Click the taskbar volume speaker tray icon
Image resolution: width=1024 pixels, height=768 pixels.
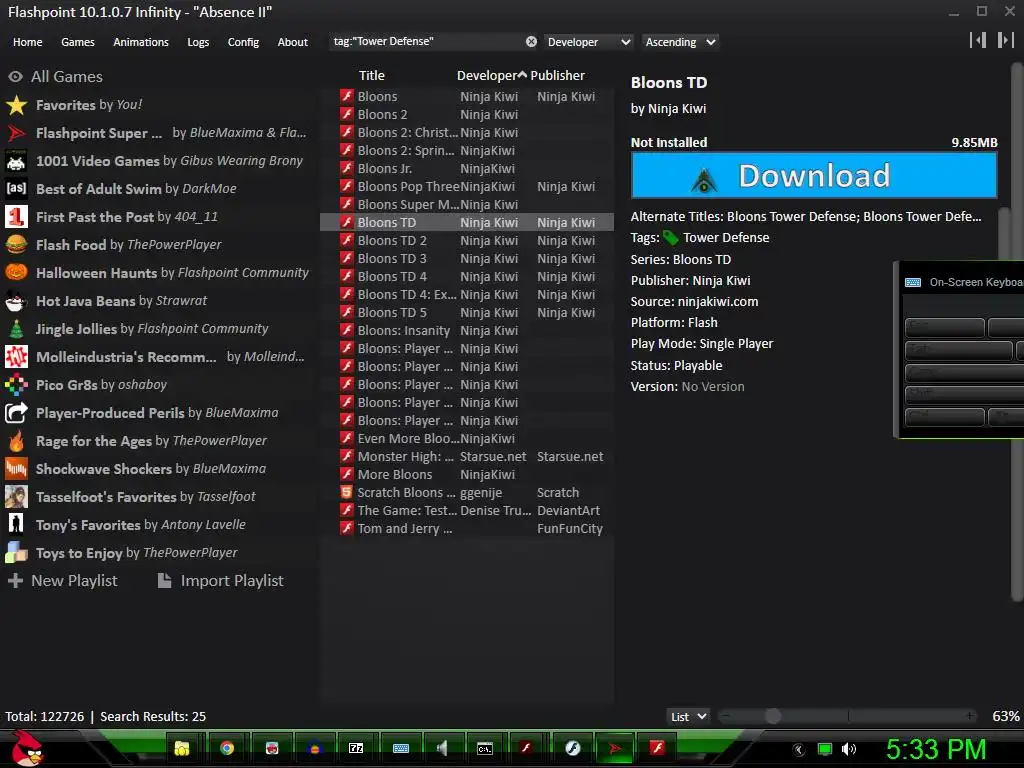point(848,749)
